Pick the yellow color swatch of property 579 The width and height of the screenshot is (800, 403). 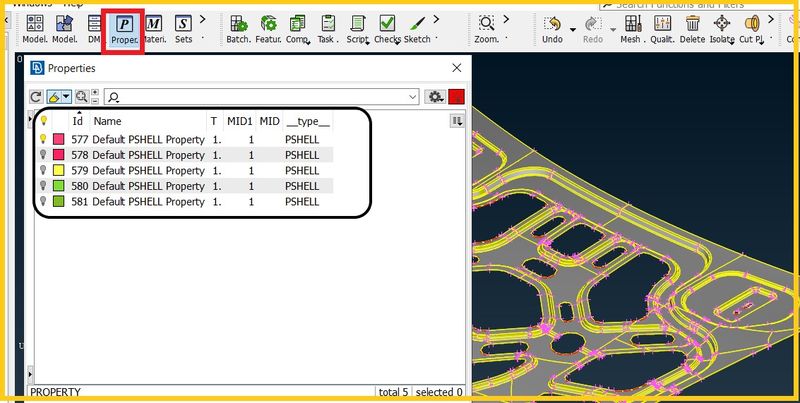(59, 170)
